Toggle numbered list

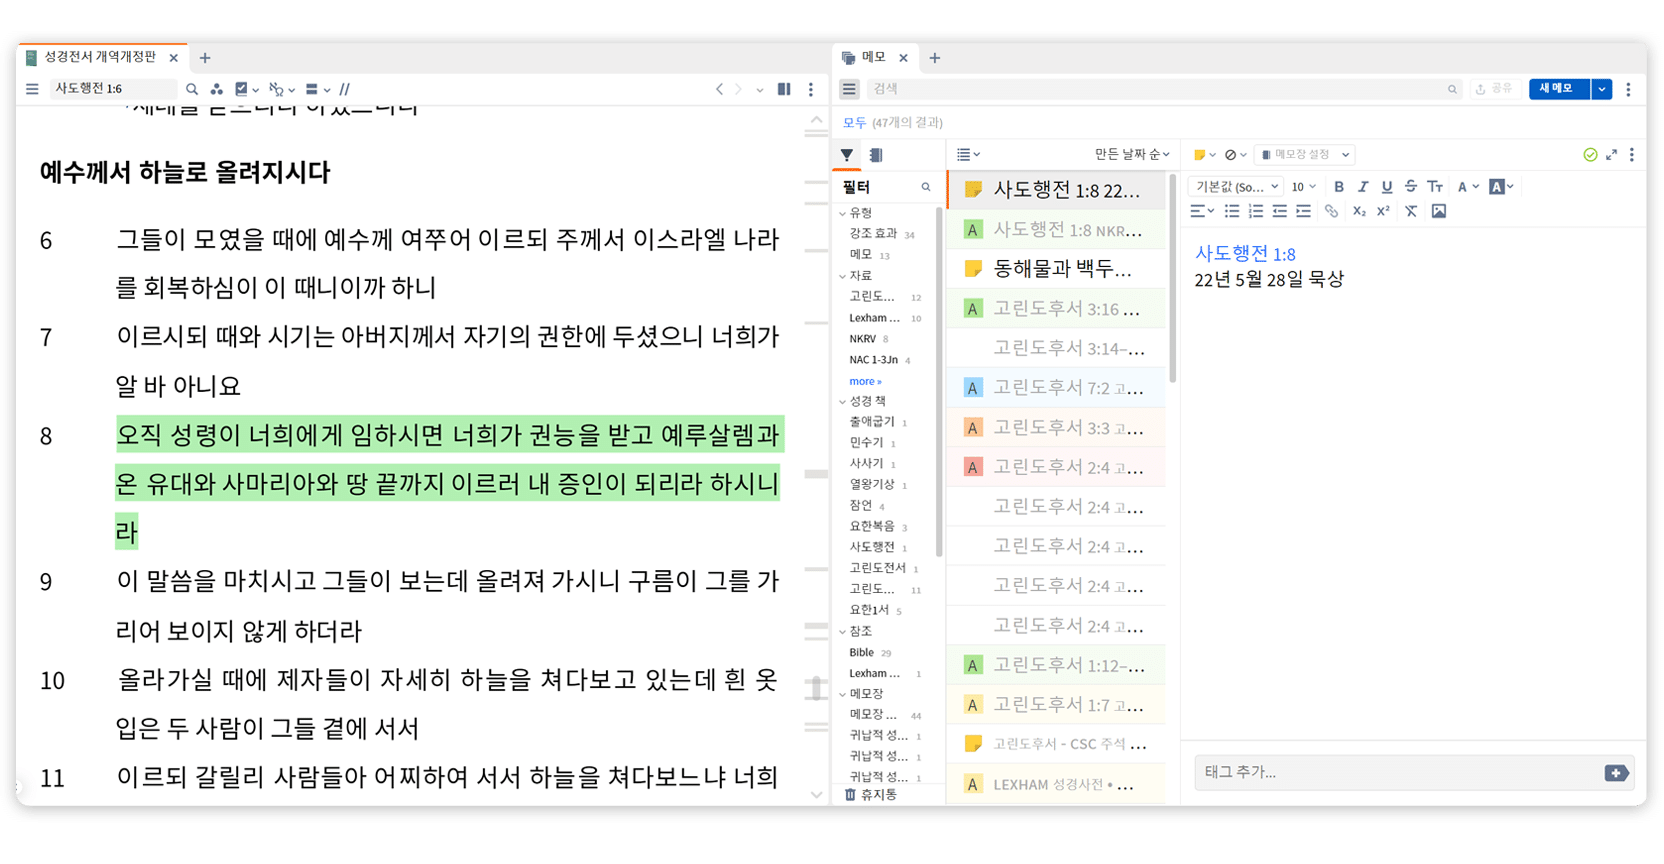coord(1256,211)
